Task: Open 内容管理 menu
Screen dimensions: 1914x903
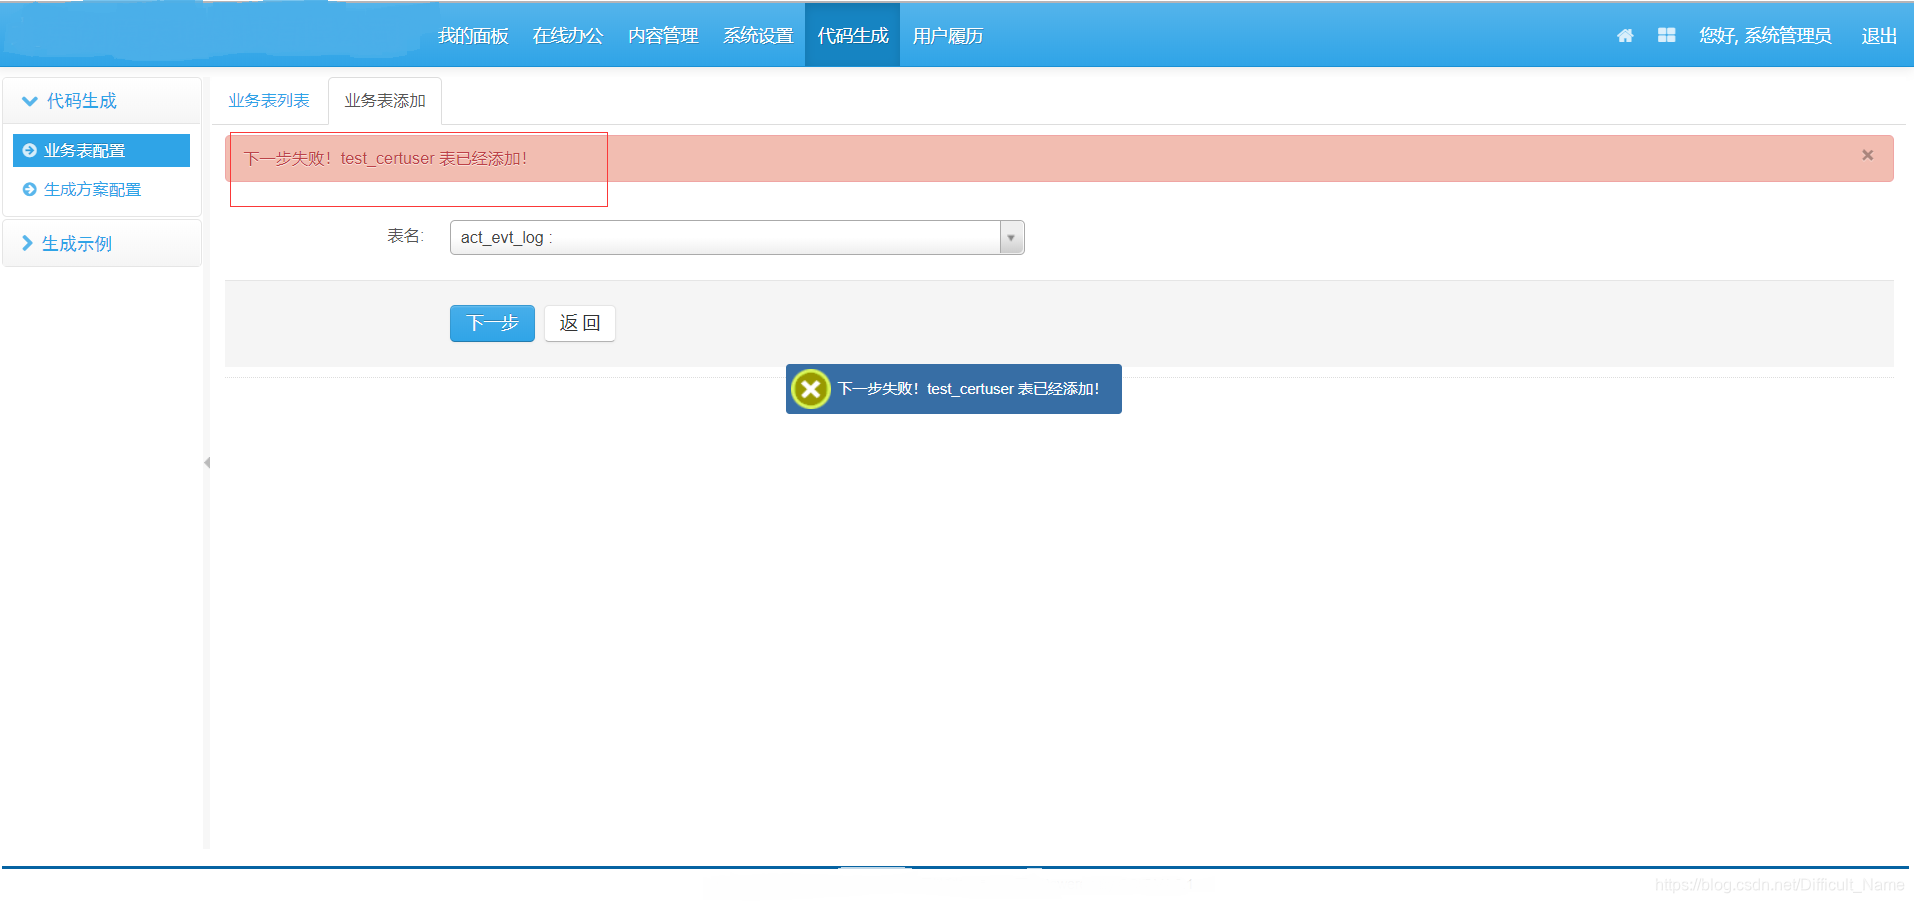Action: click(x=663, y=36)
